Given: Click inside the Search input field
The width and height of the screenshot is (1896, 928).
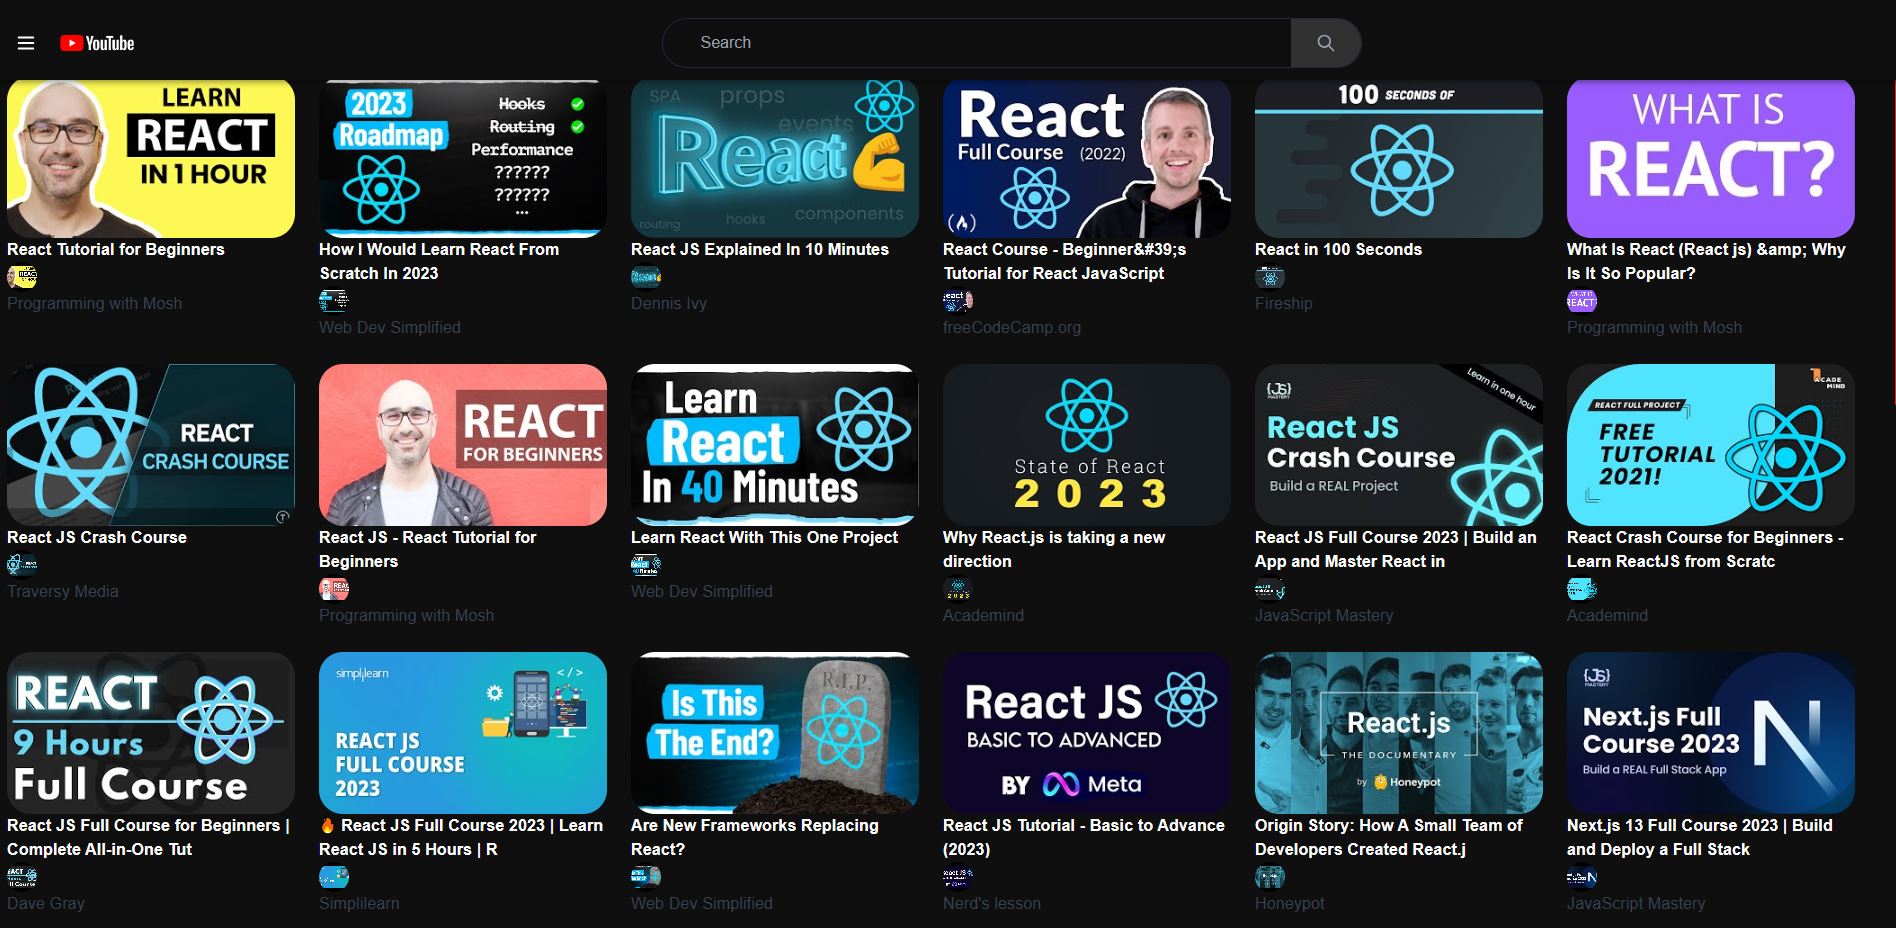Looking at the screenshot, I should point(977,43).
